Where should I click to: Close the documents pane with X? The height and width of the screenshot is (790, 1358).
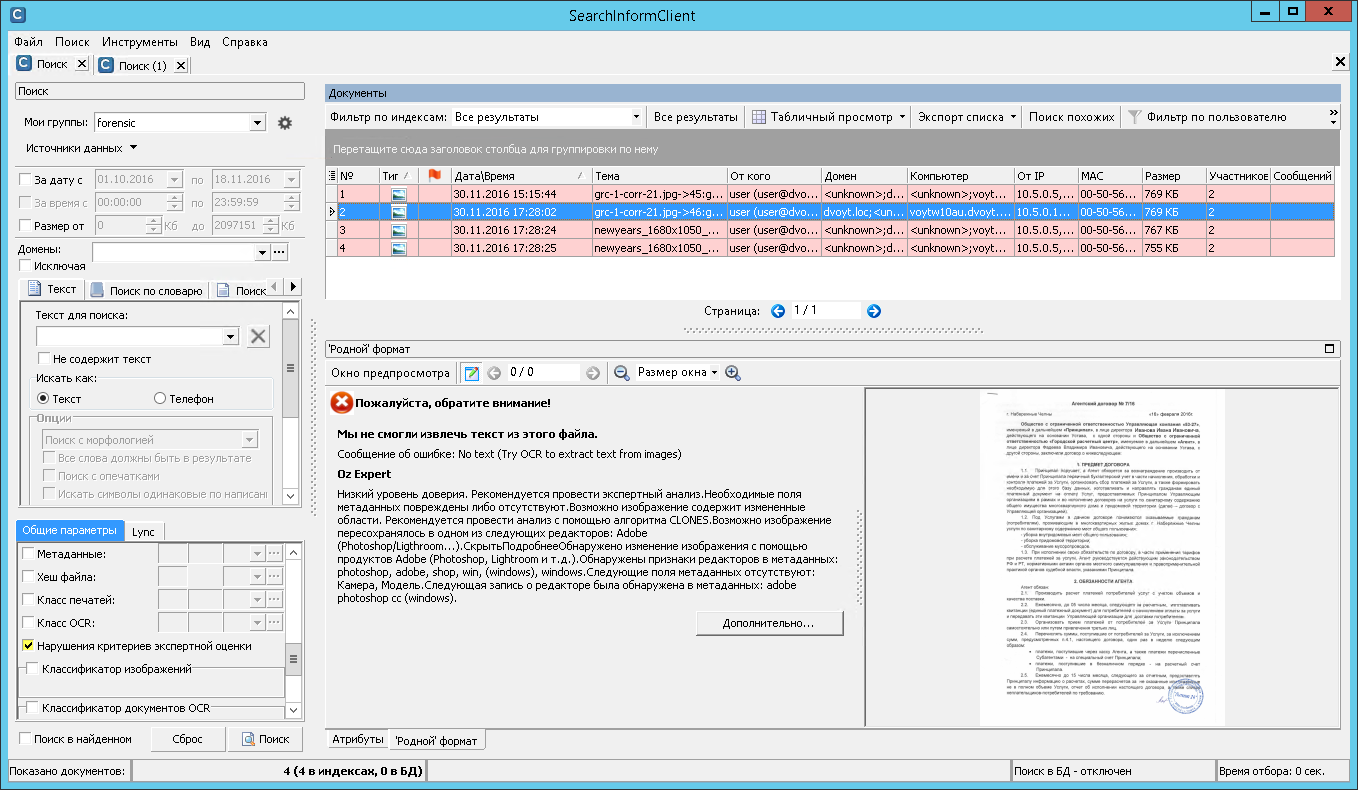(1340, 62)
